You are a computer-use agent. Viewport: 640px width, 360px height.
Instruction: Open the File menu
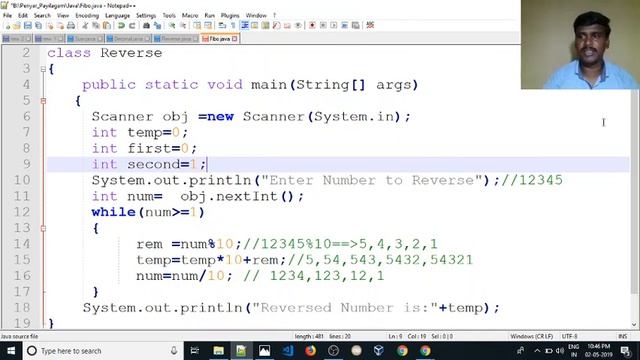pos(7,15)
